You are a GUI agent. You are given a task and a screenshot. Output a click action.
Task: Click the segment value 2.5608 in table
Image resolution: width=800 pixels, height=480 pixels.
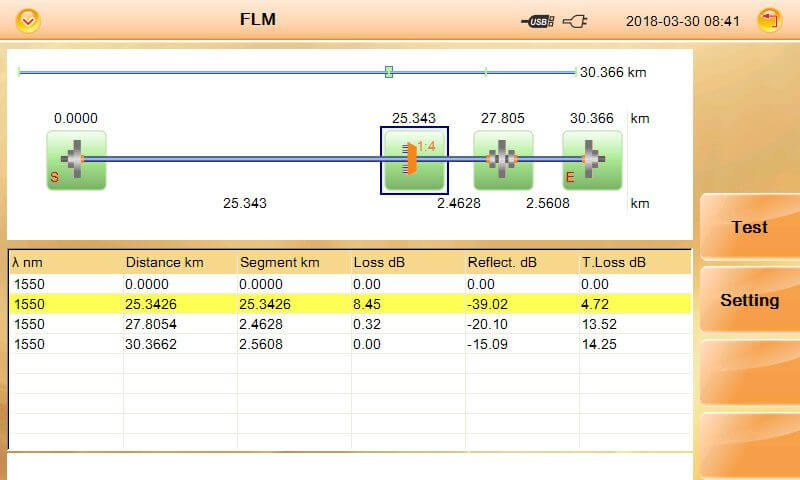(261, 344)
